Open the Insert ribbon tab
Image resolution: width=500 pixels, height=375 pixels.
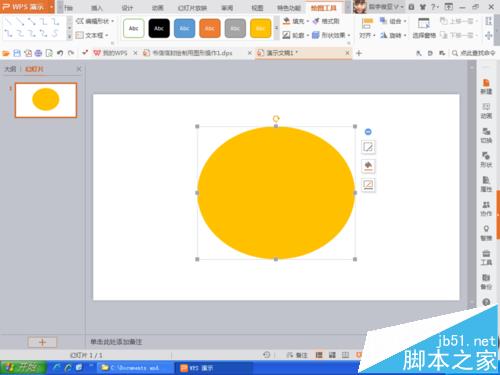[97, 8]
